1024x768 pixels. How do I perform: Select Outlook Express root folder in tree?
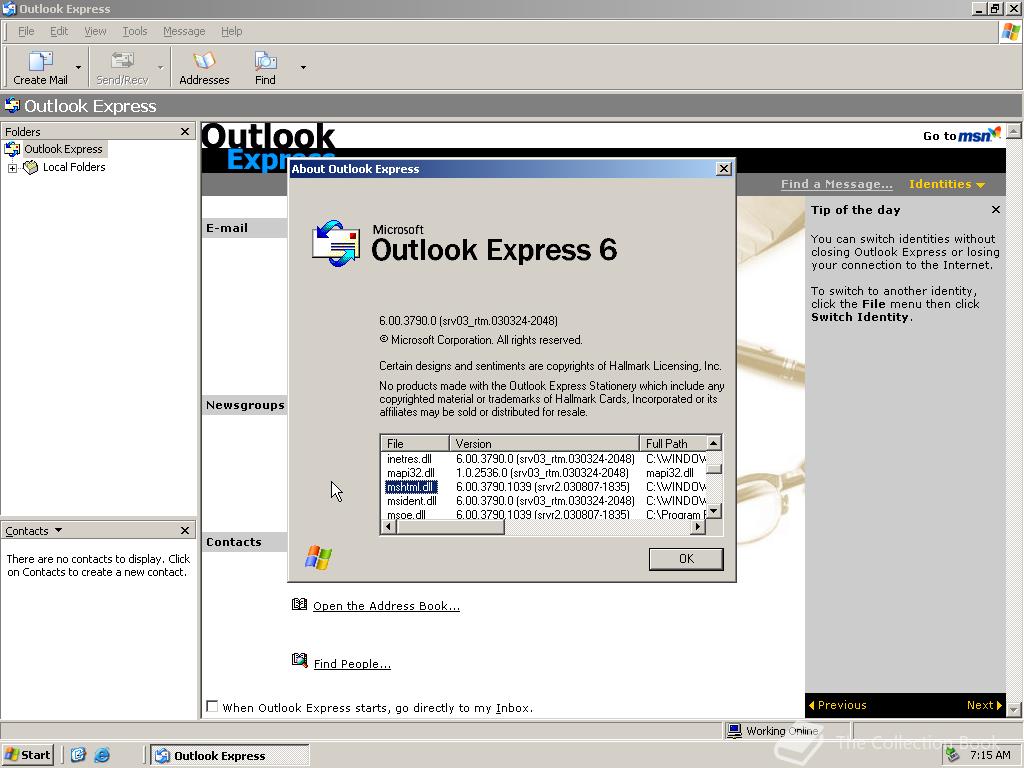[x=63, y=149]
